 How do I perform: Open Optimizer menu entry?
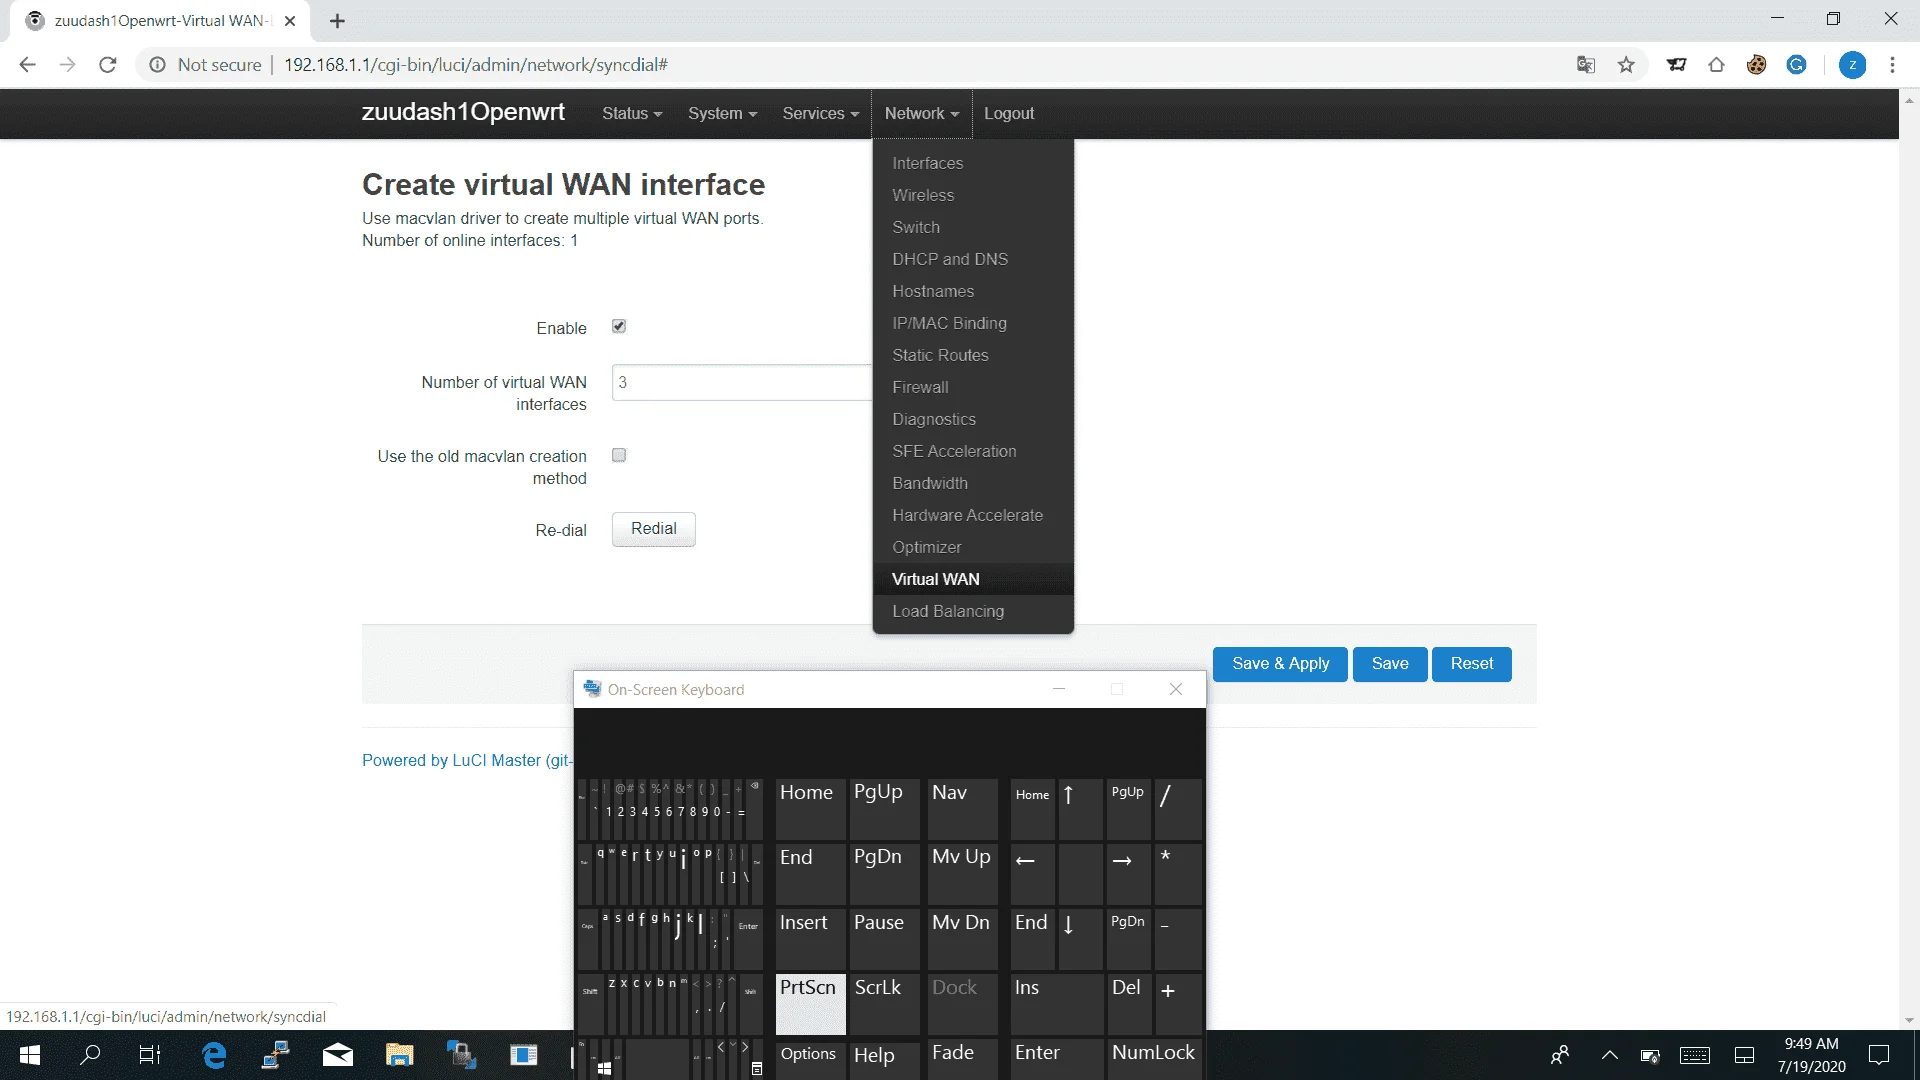973,547
